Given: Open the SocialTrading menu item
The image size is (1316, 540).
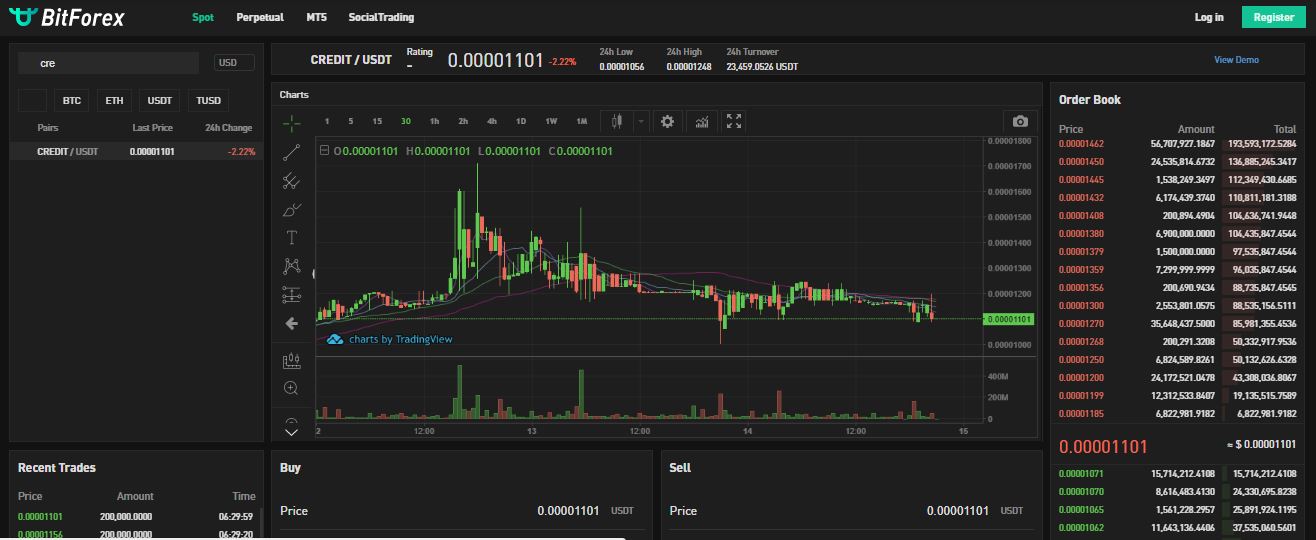Looking at the screenshot, I should click(x=381, y=17).
